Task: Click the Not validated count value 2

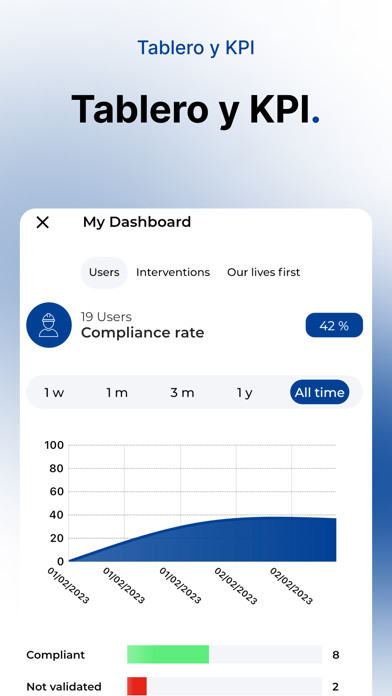Action: click(336, 687)
